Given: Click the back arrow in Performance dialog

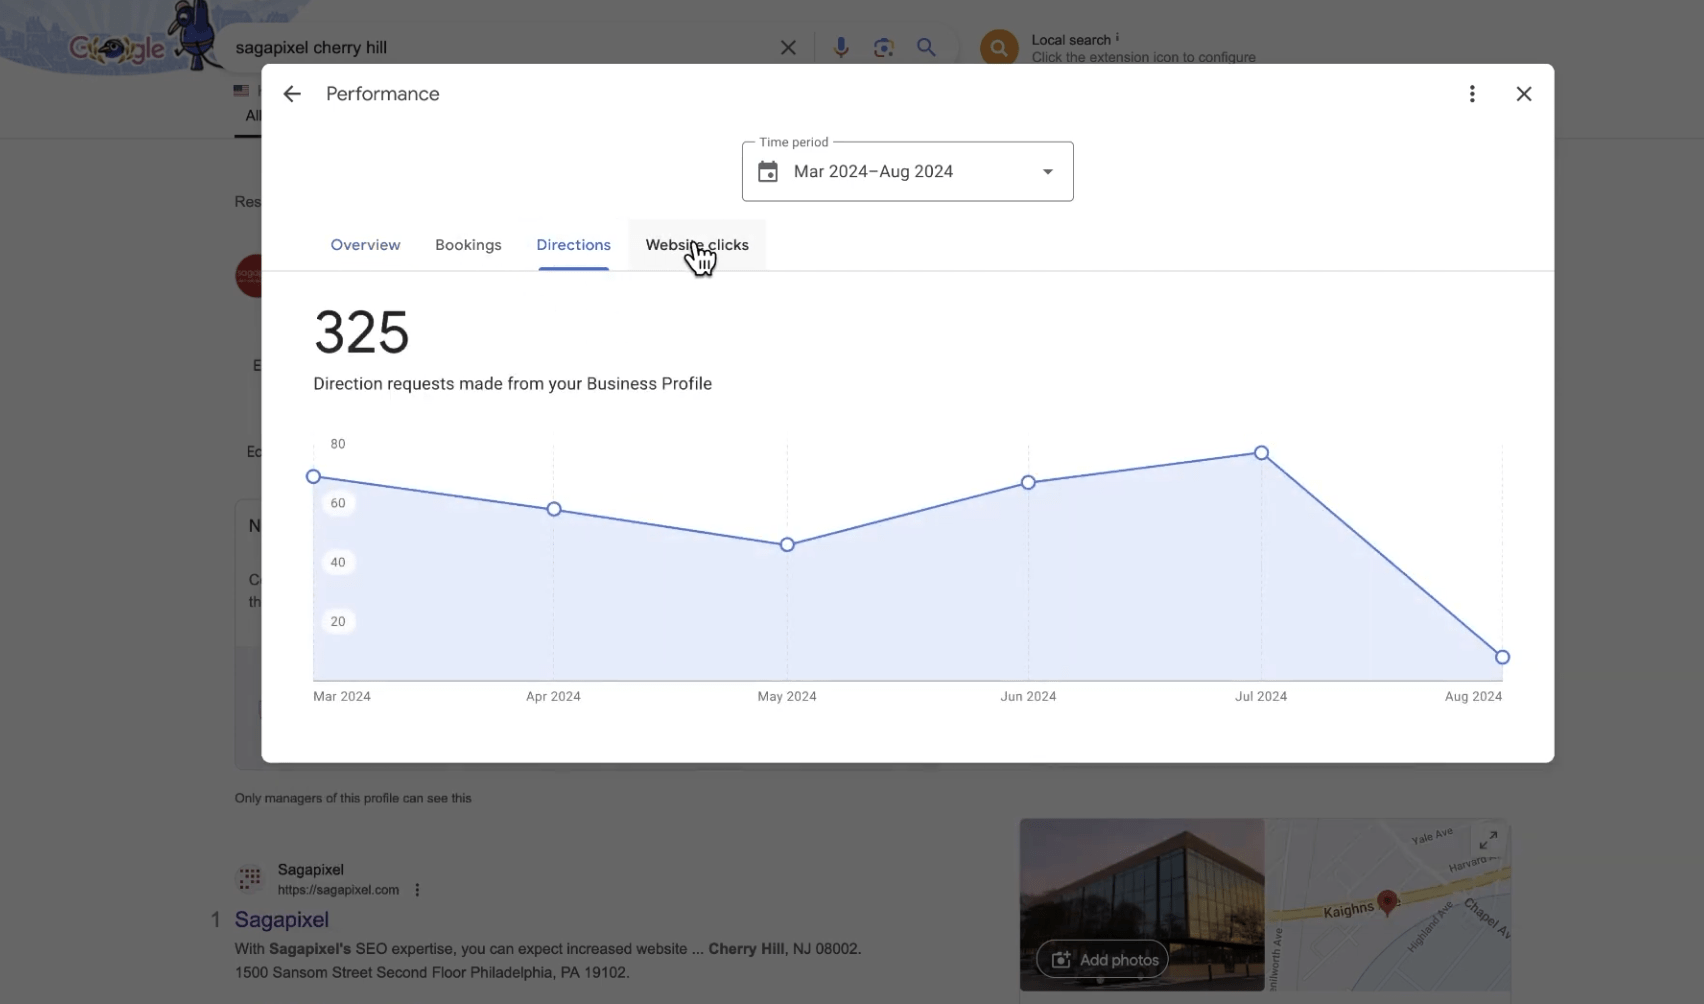Looking at the screenshot, I should click(292, 94).
